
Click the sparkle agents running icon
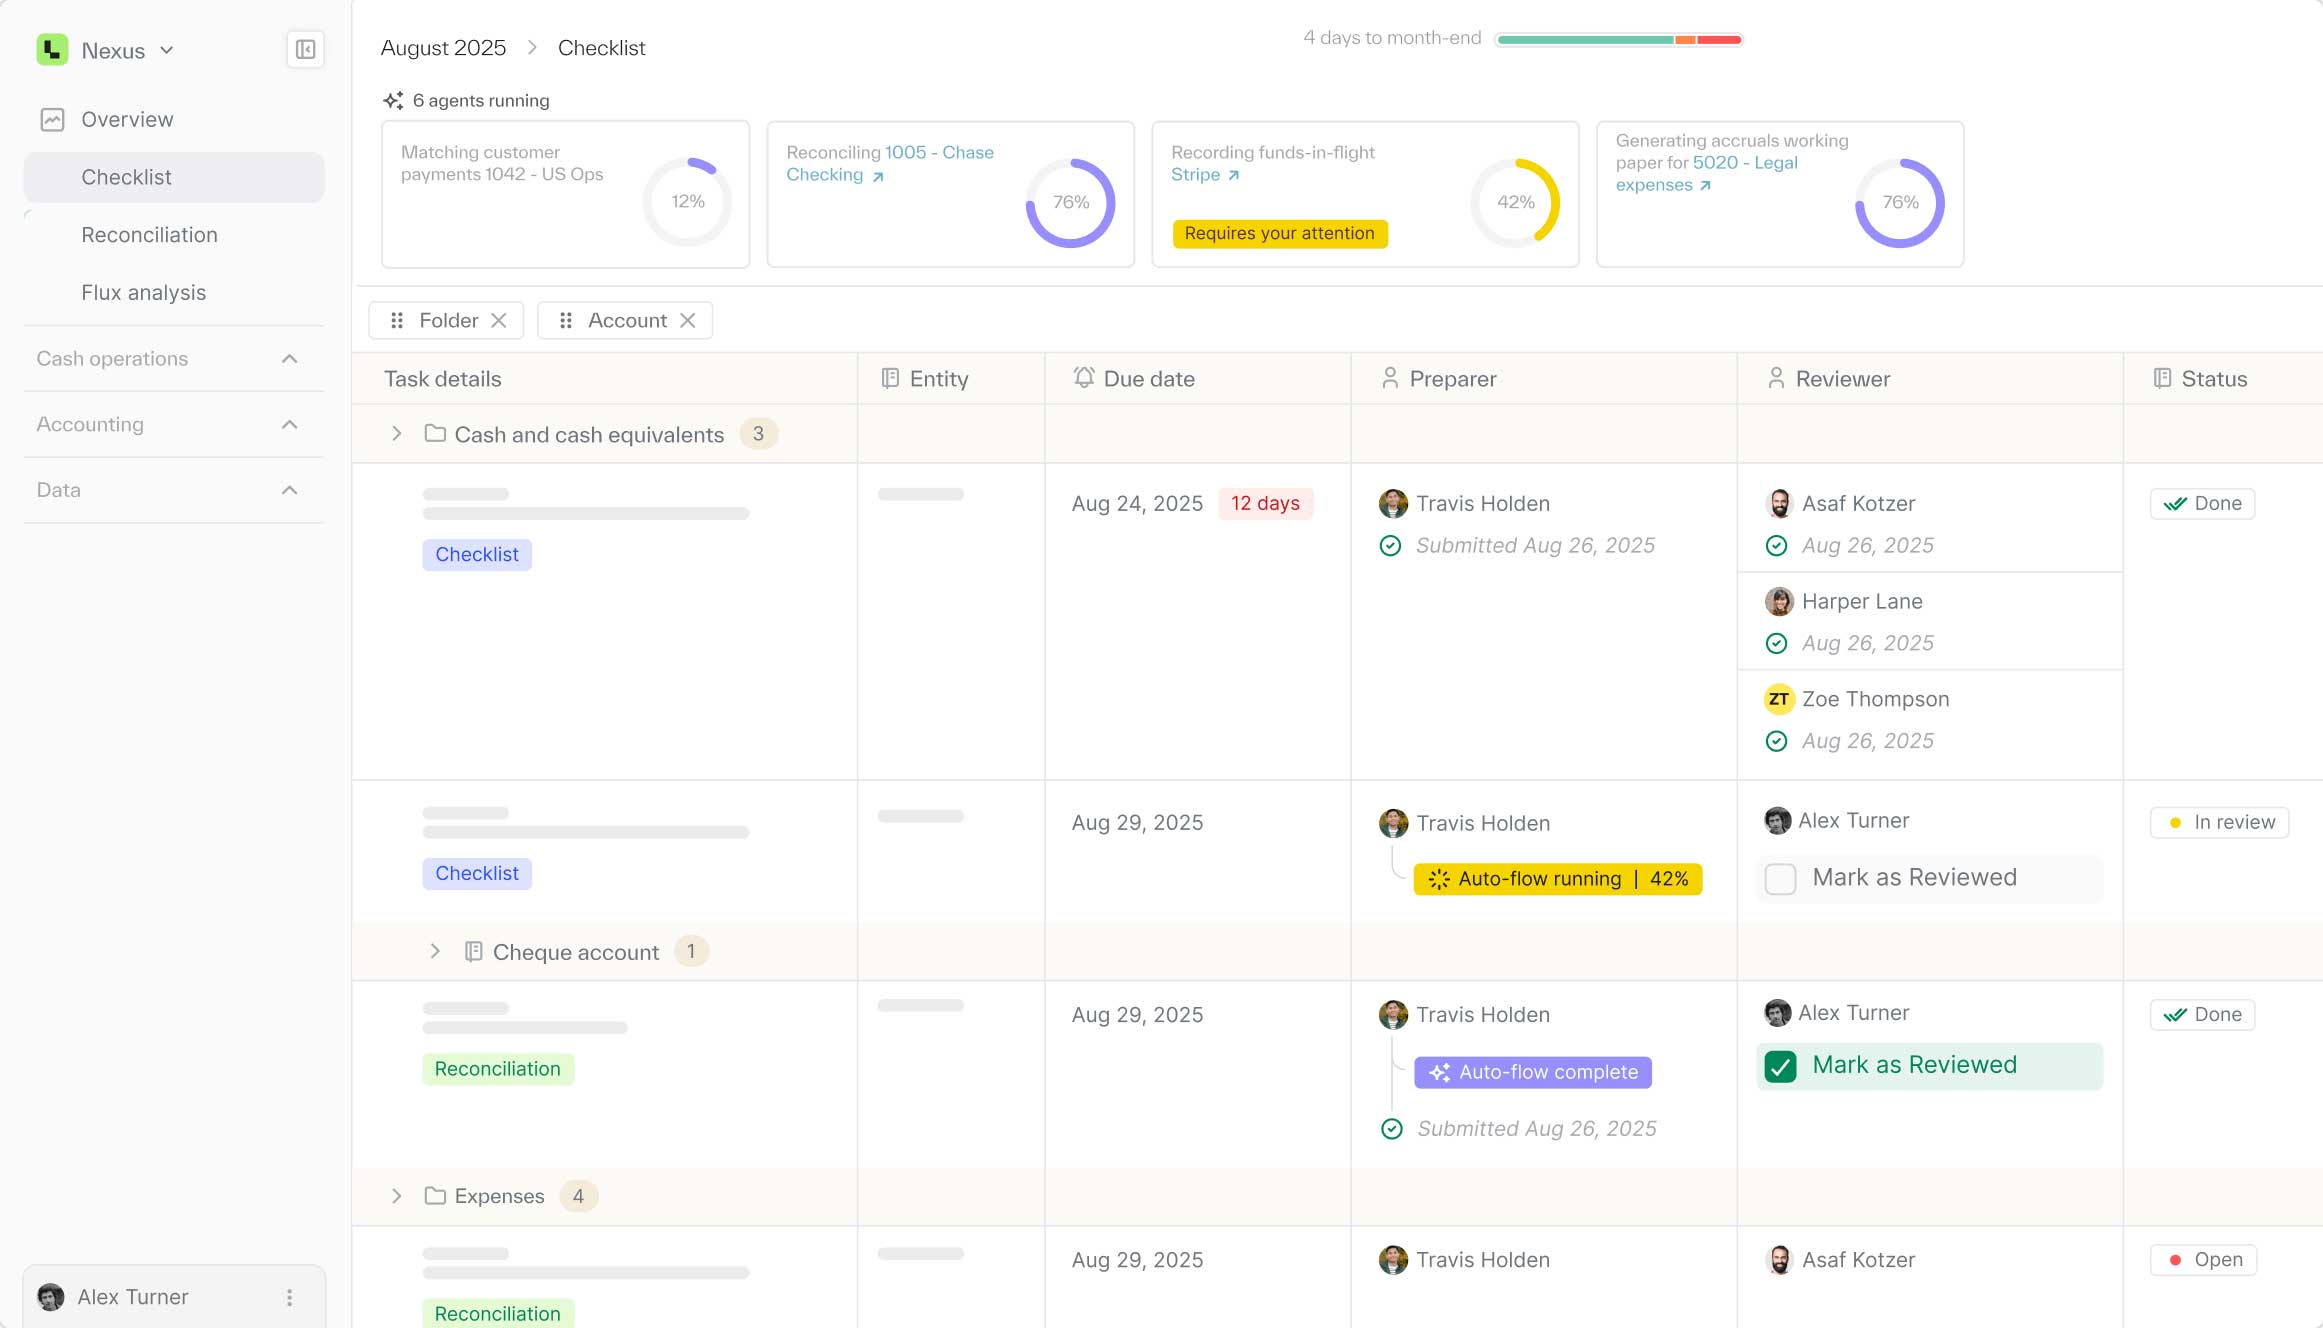tap(393, 101)
